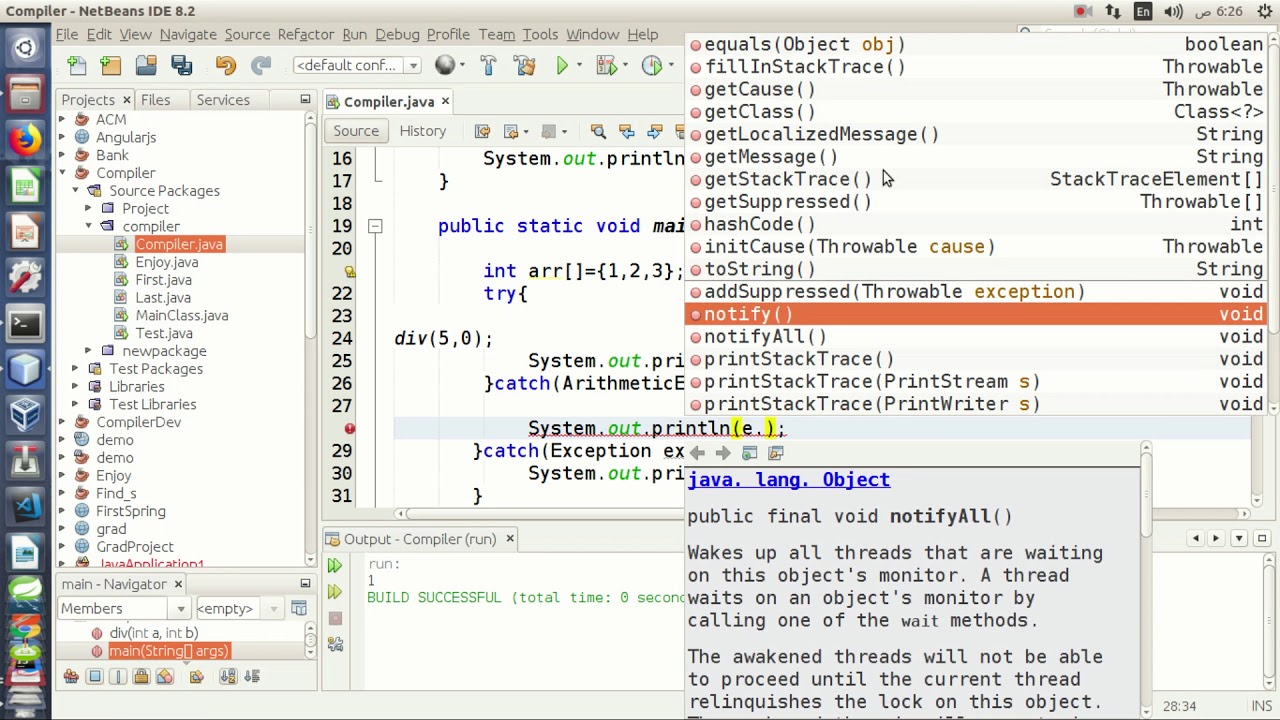Expand the Test Packages node
The height and width of the screenshot is (720, 1280).
(x=75, y=369)
